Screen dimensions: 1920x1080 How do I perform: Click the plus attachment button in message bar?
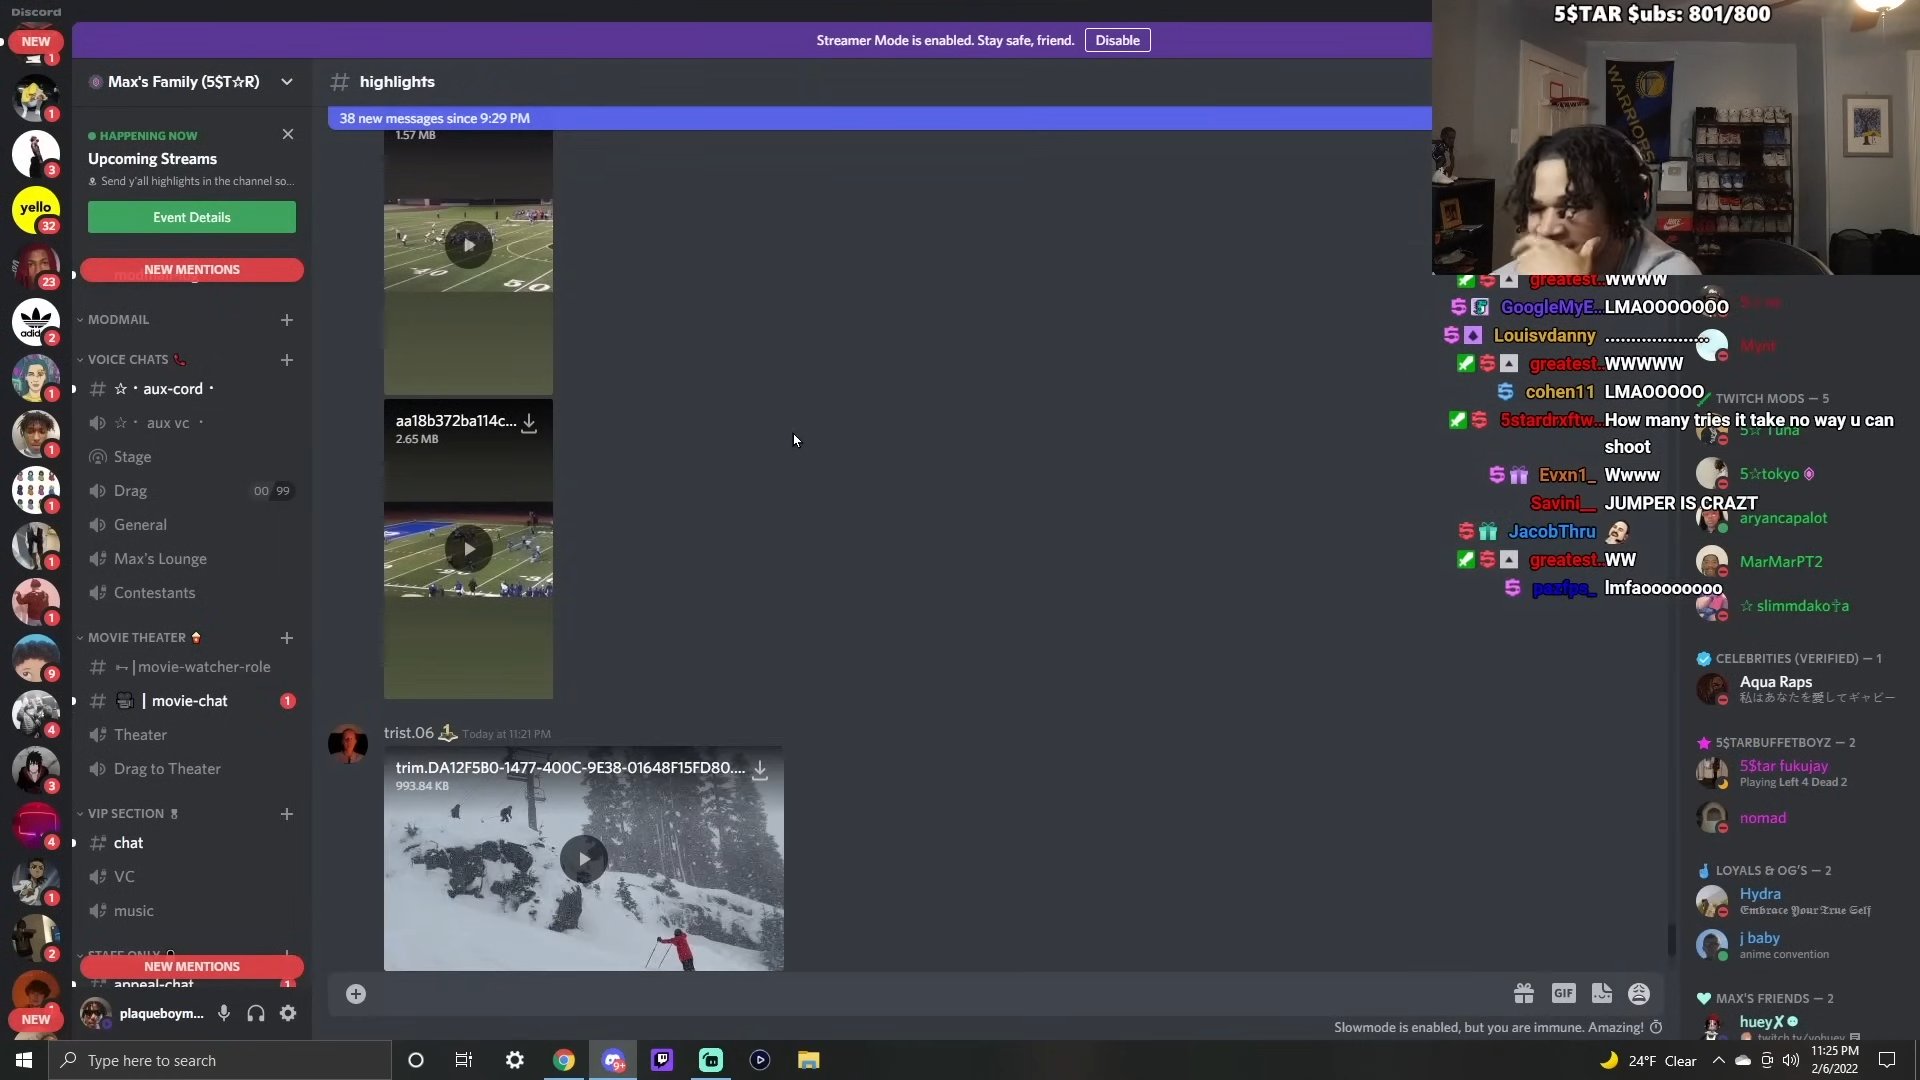[356, 993]
